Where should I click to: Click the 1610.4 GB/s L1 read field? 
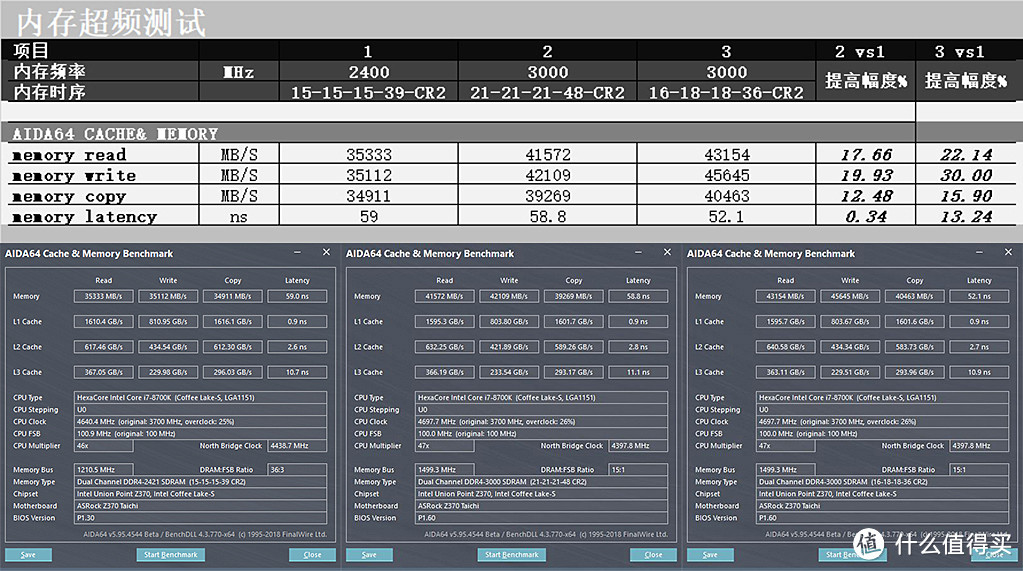point(103,322)
